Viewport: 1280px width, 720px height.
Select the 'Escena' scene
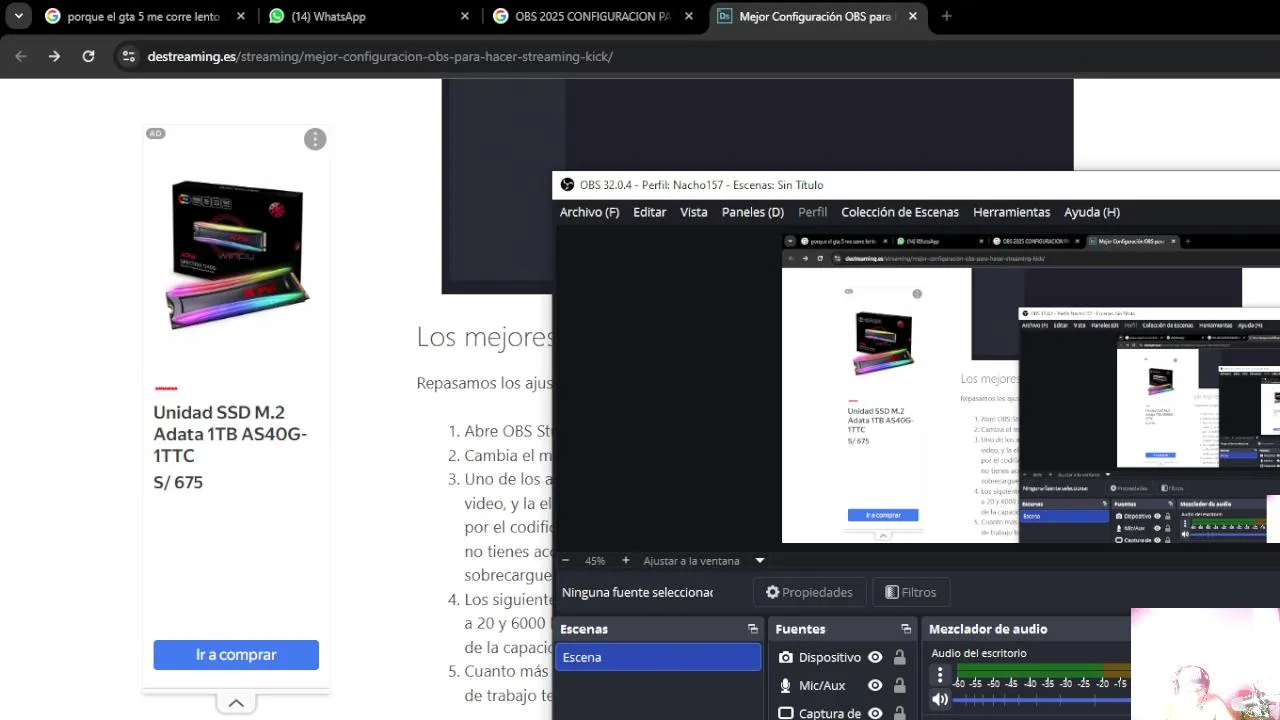(x=658, y=657)
